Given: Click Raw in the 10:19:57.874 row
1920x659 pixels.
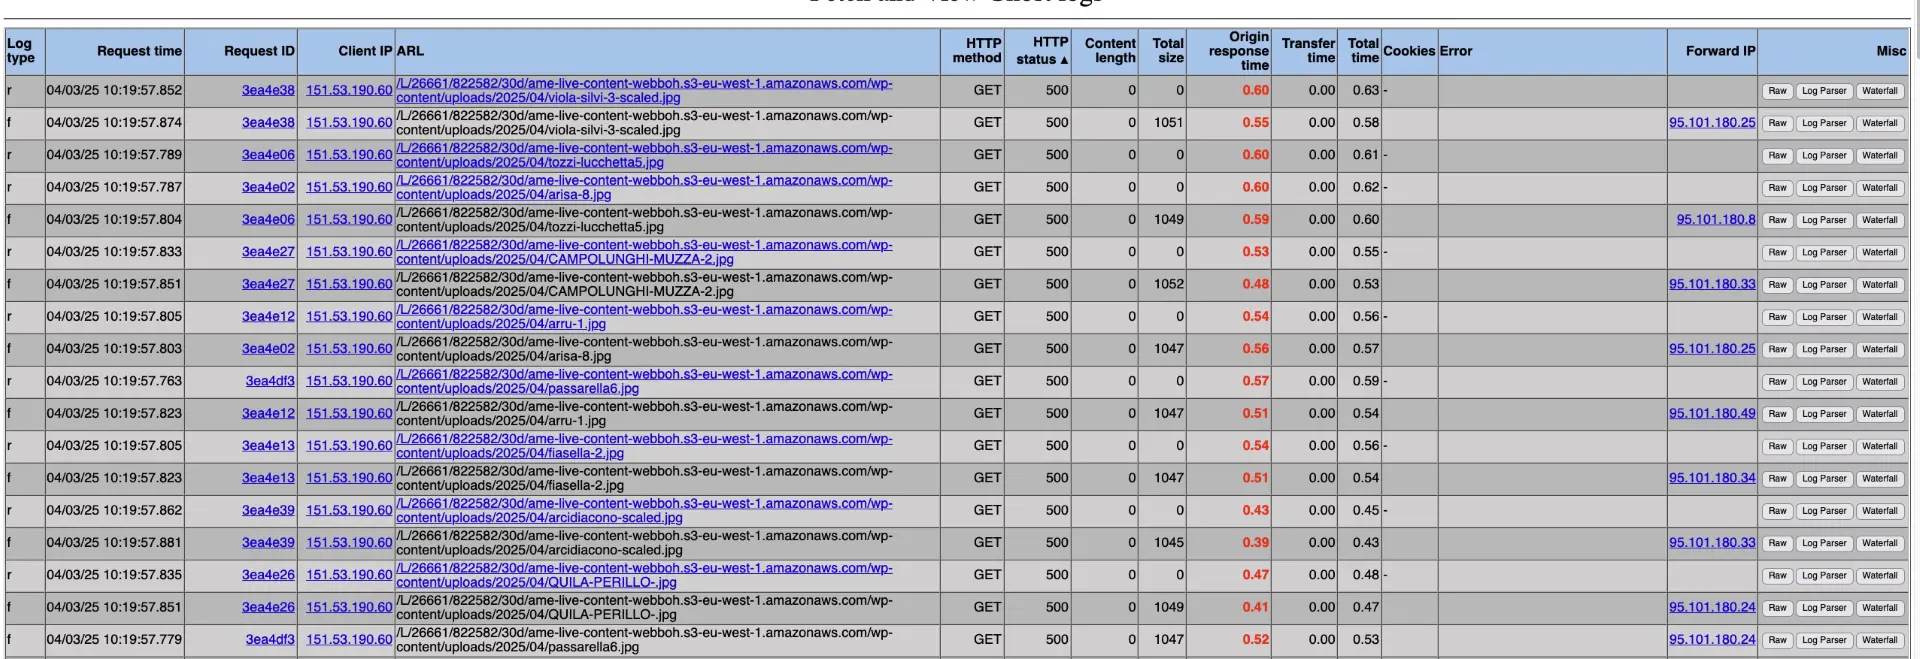Looking at the screenshot, I should pyautogui.click(x=1777, y=123).
